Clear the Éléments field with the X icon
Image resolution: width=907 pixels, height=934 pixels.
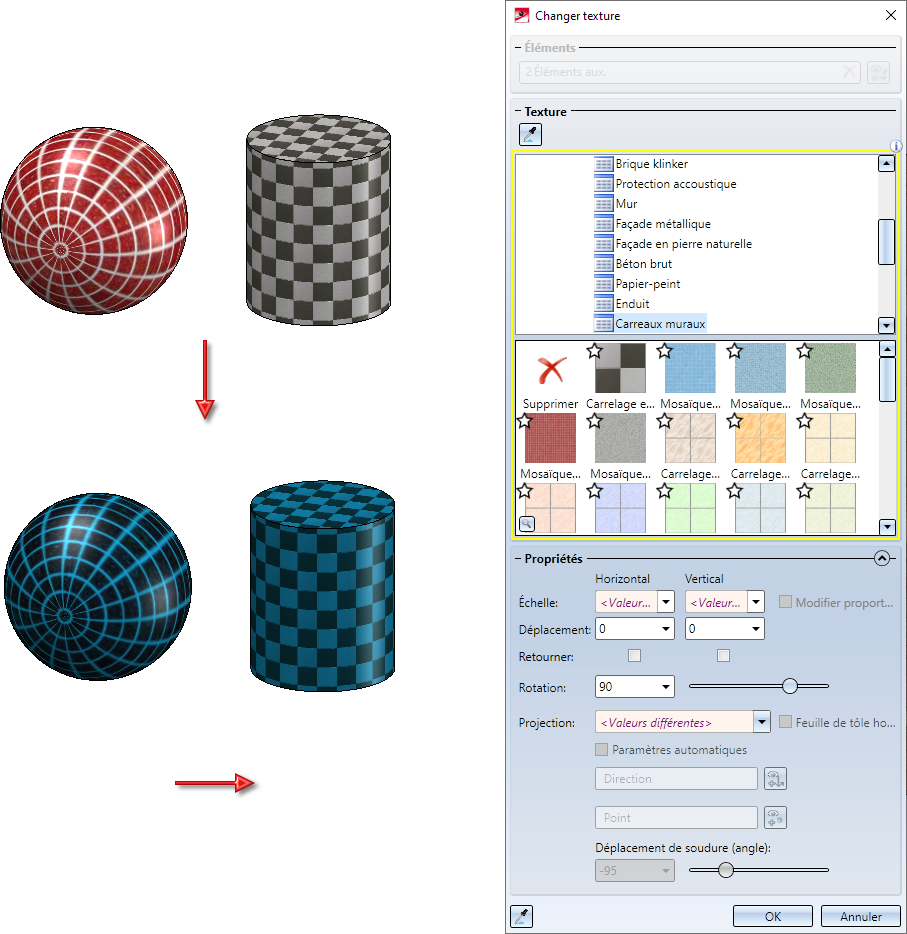[x=849, y=72]
